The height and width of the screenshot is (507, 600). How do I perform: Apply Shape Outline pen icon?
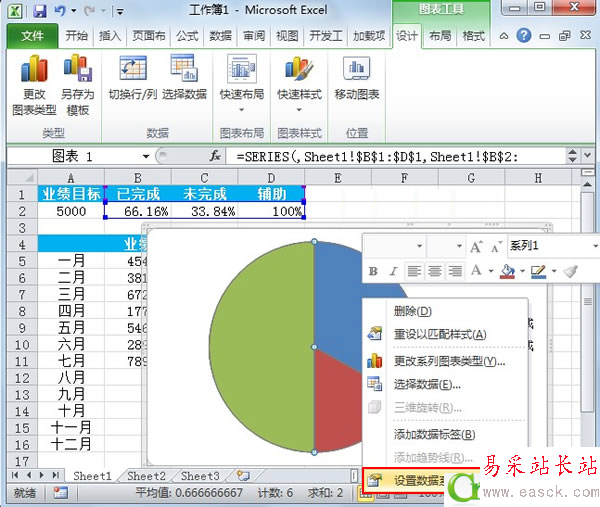(x=538, y=271)
